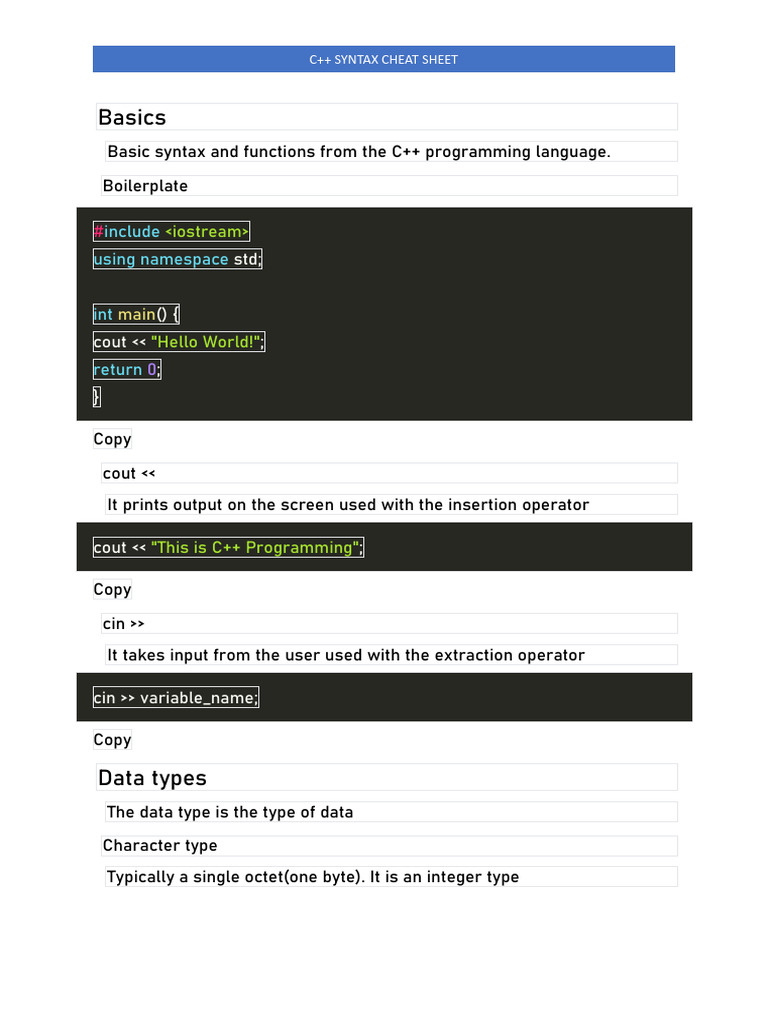Click the "using namespace std;" code line
Image resolution: width=768 pixels, height=1024 pixels.
[177, 259]
